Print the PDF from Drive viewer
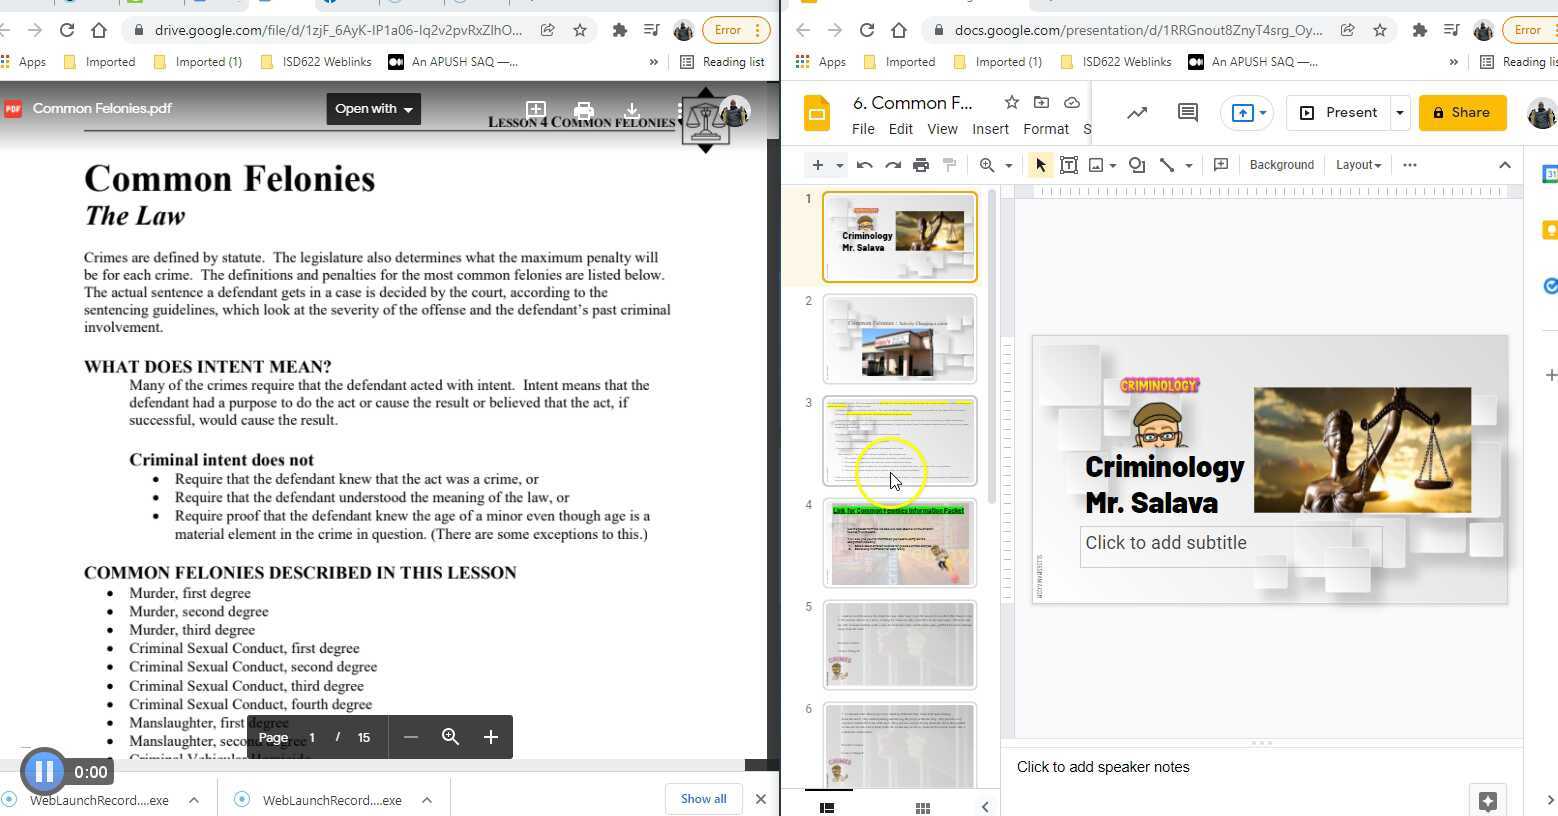Viewport: 1558px width, 816px height. (x=584, y=109)
